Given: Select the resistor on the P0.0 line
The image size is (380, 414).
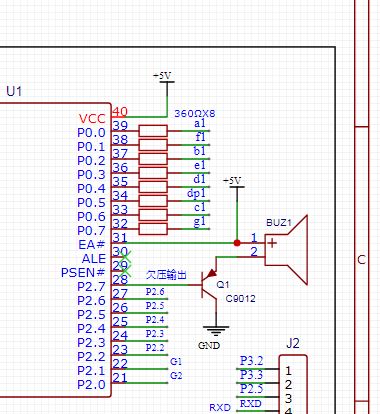Looking at the screenshot, I should click(x=153, y=131).
